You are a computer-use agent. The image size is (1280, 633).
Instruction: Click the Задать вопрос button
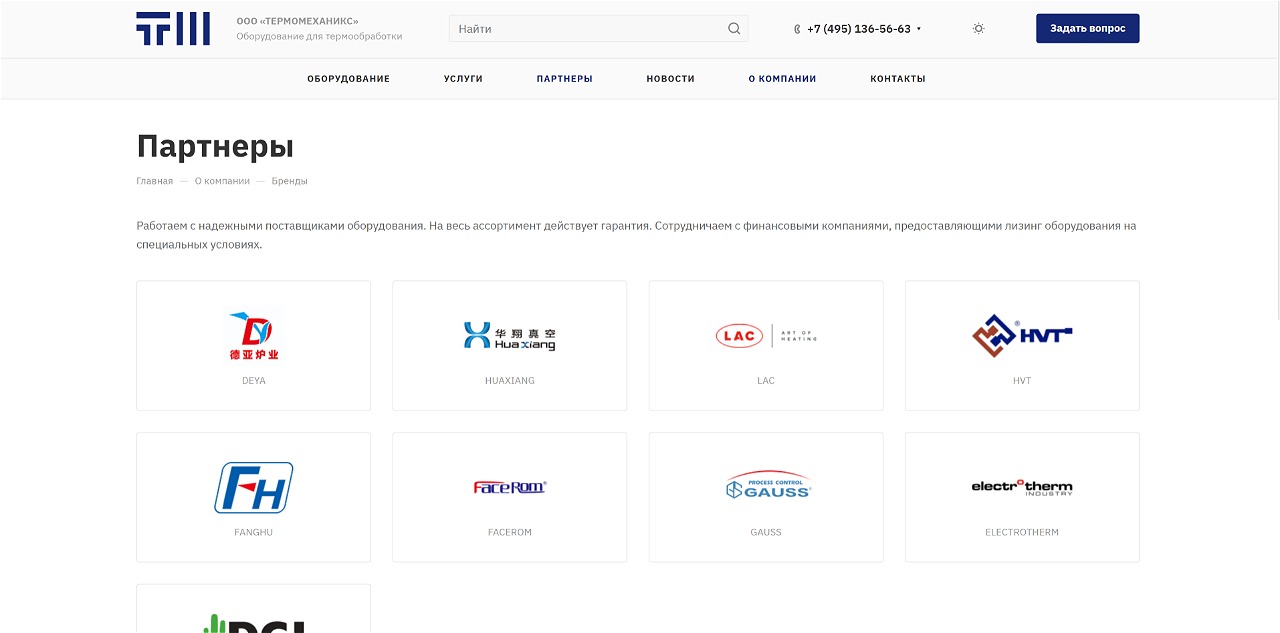(x=1087, y=28)
